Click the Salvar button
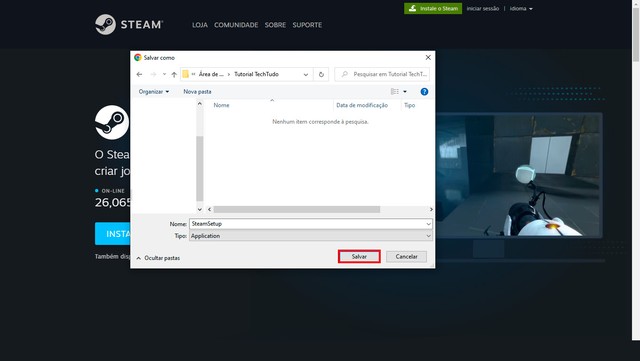Viewport: 640px width, 361px height. click(359, 256)
